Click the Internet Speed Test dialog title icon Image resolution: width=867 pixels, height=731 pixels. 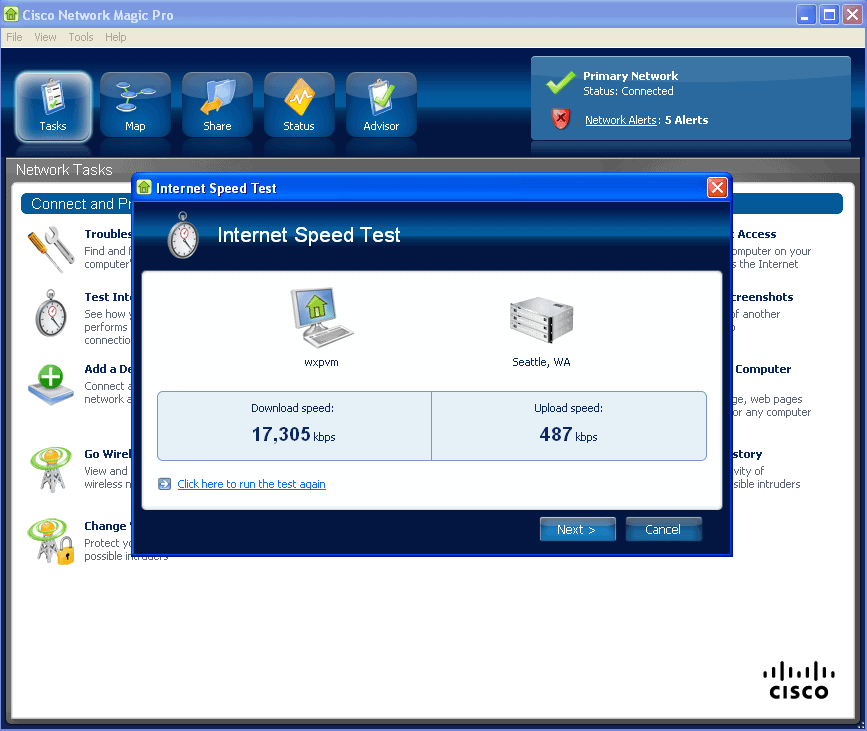(144, 187)
